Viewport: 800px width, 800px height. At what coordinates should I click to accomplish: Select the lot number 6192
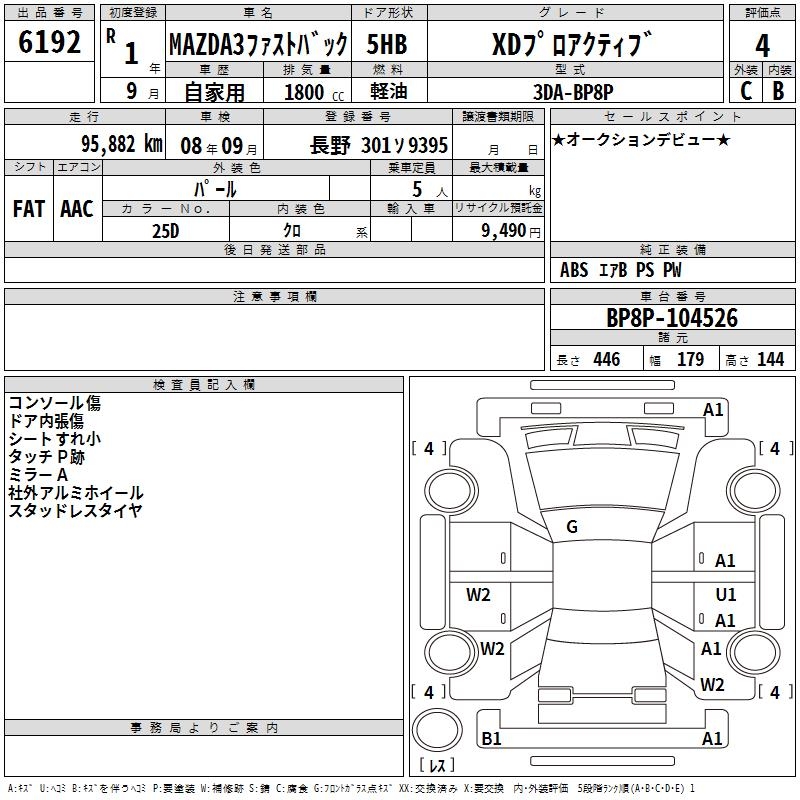click(50, 44)
